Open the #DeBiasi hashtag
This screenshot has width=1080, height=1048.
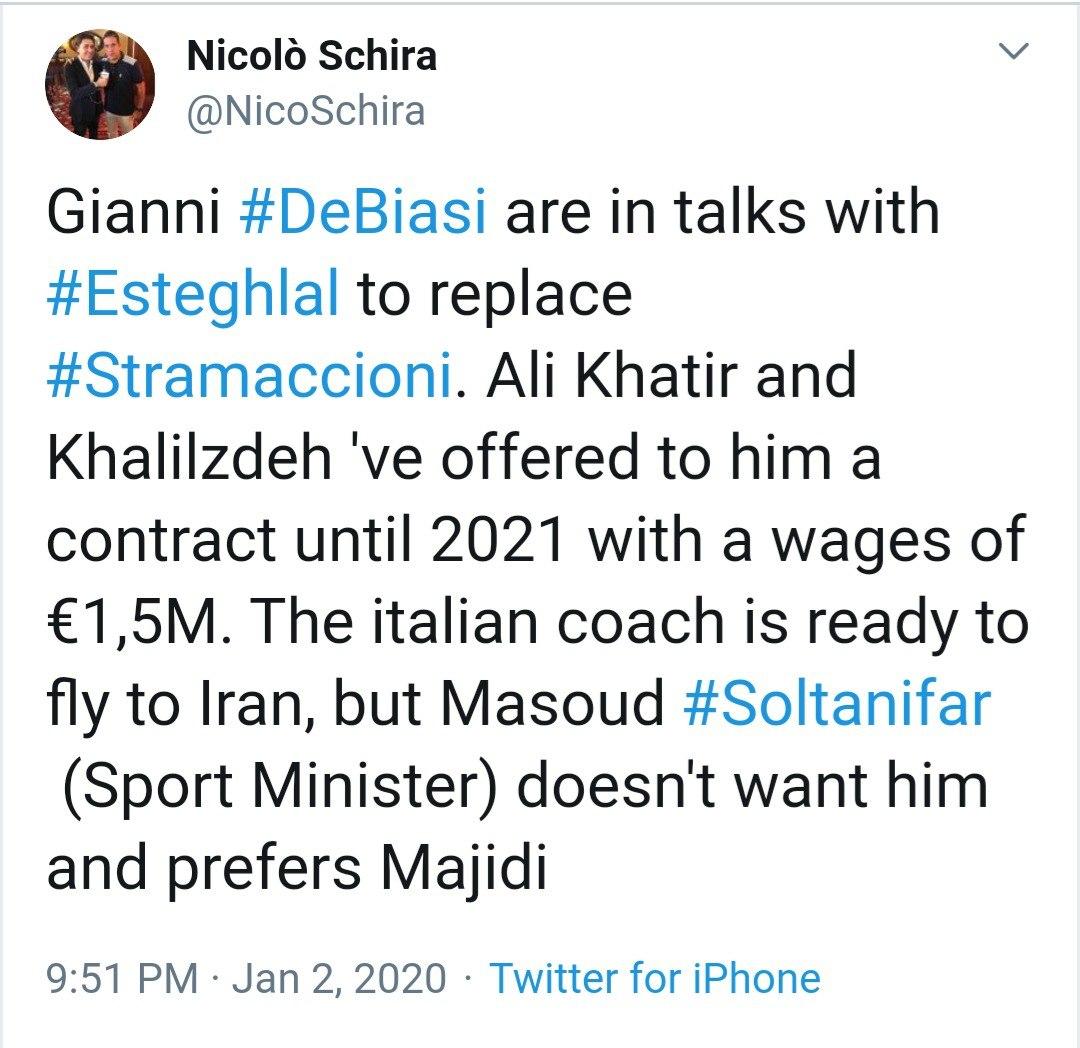click(x=363, y=211)
